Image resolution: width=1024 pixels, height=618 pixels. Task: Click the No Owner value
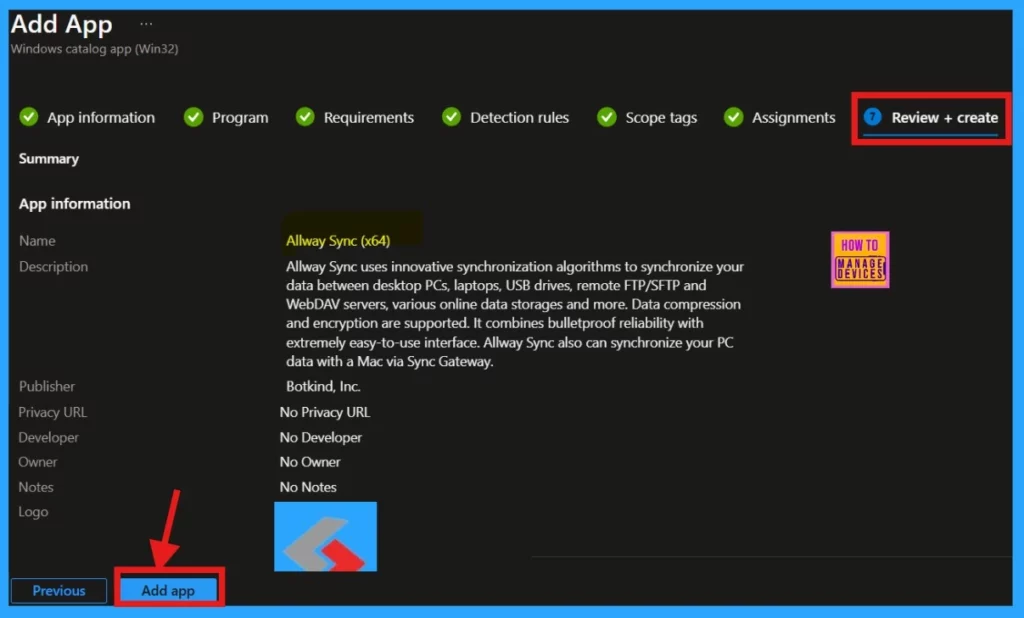(310, 462)
